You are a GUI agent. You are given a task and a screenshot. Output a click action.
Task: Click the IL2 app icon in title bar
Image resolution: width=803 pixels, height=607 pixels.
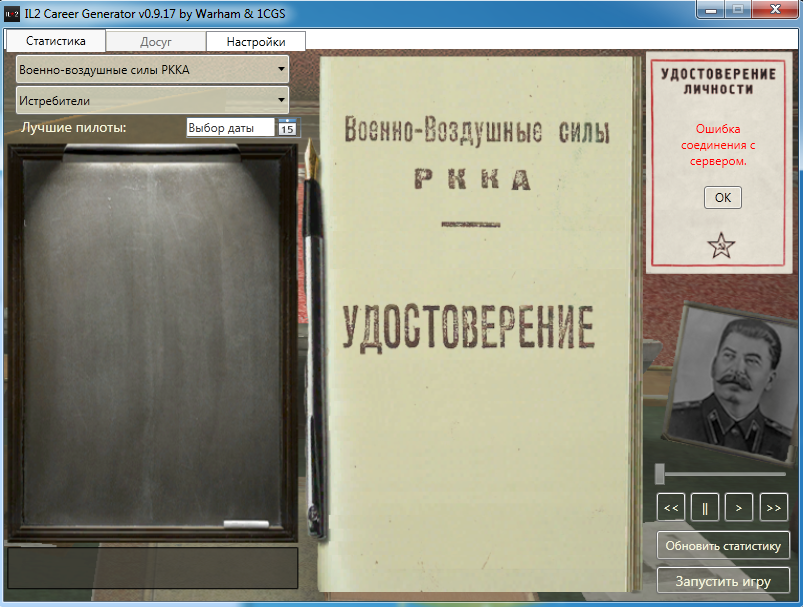pos(11,14)
